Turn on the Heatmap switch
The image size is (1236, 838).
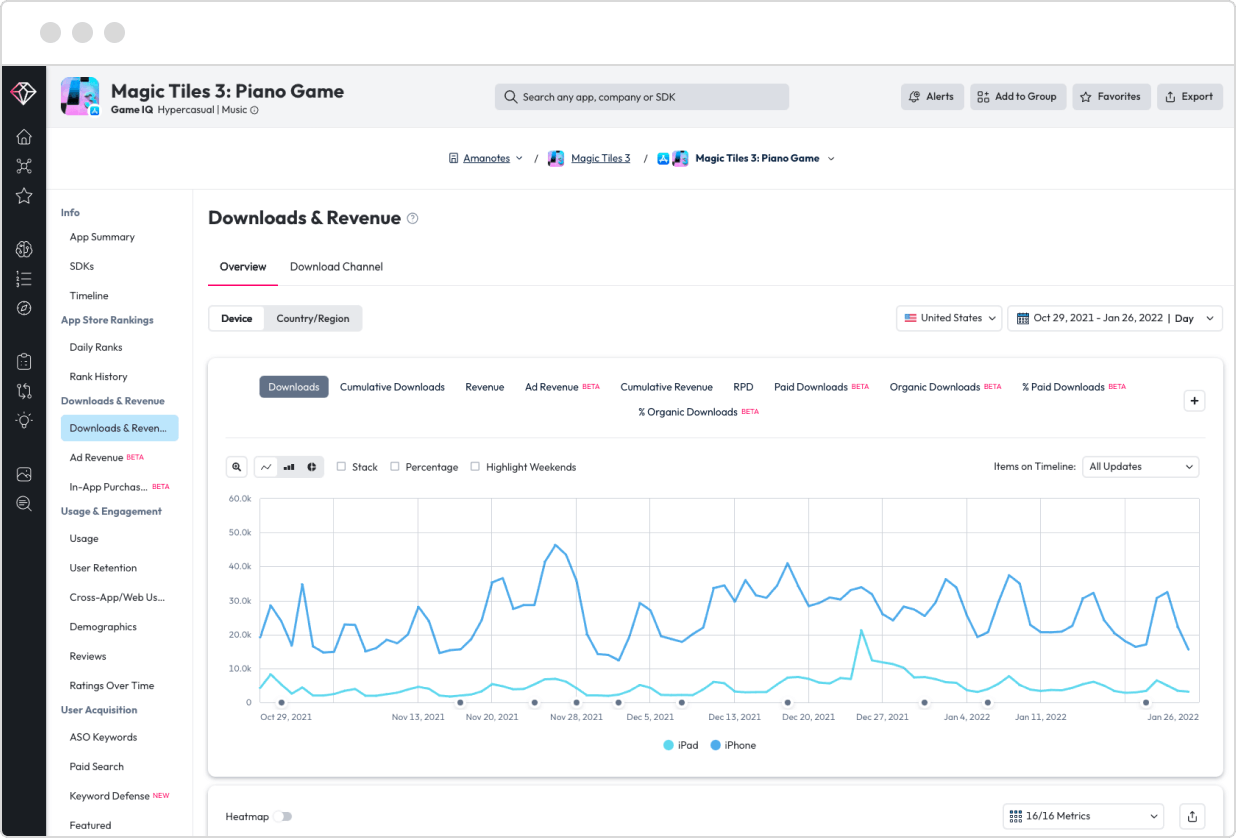[x=285, y=816]
